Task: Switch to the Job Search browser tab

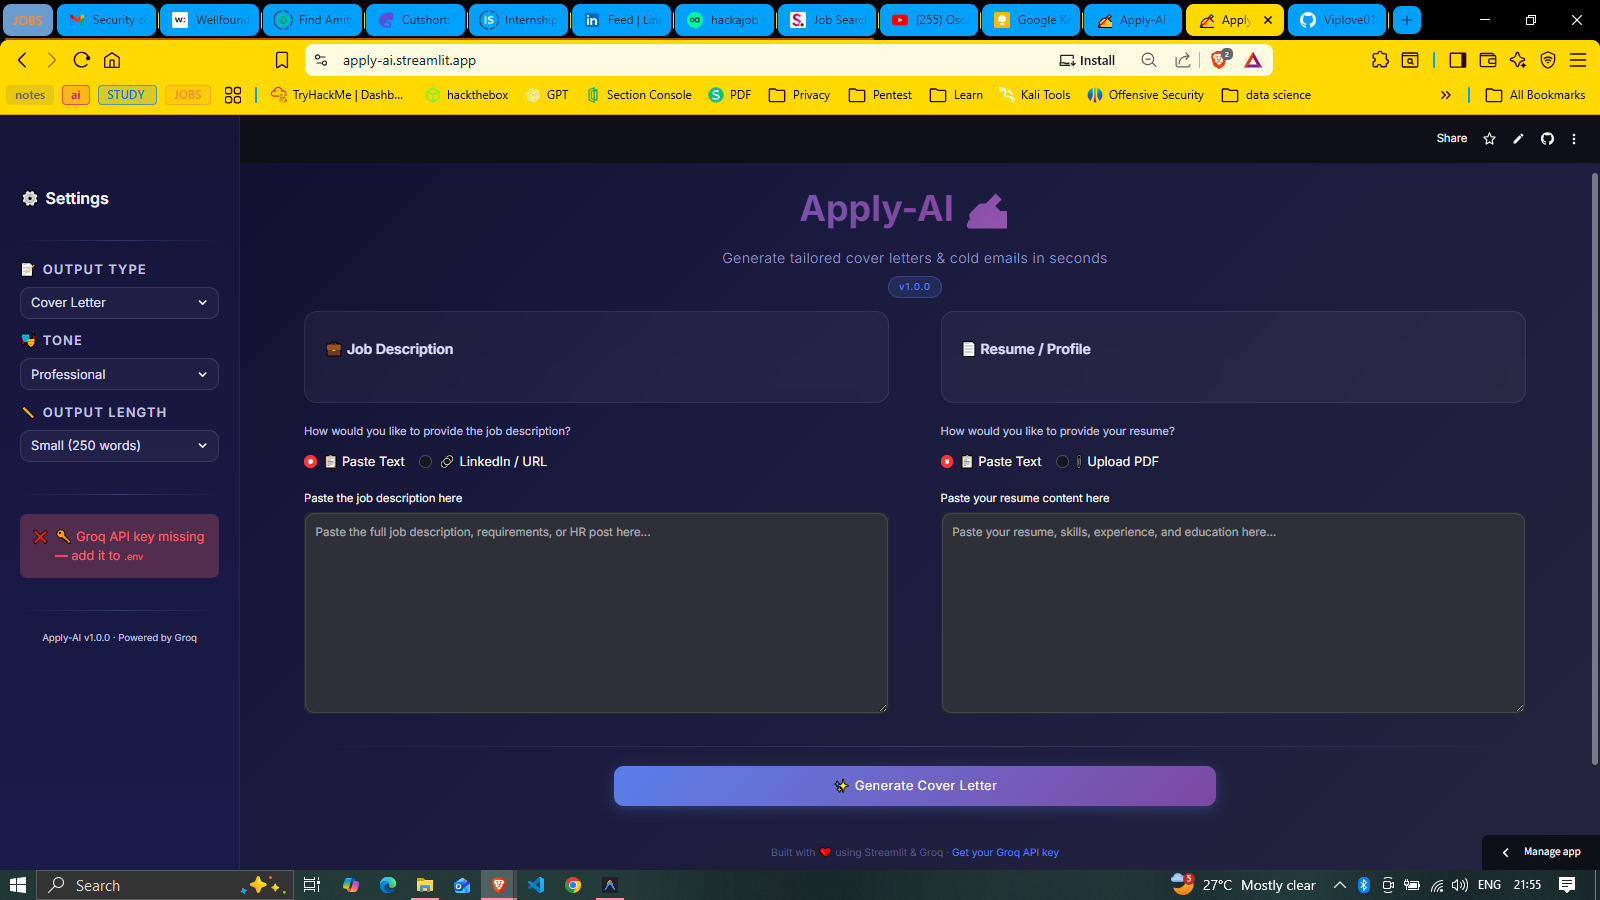Action: (x=827, y=20)
